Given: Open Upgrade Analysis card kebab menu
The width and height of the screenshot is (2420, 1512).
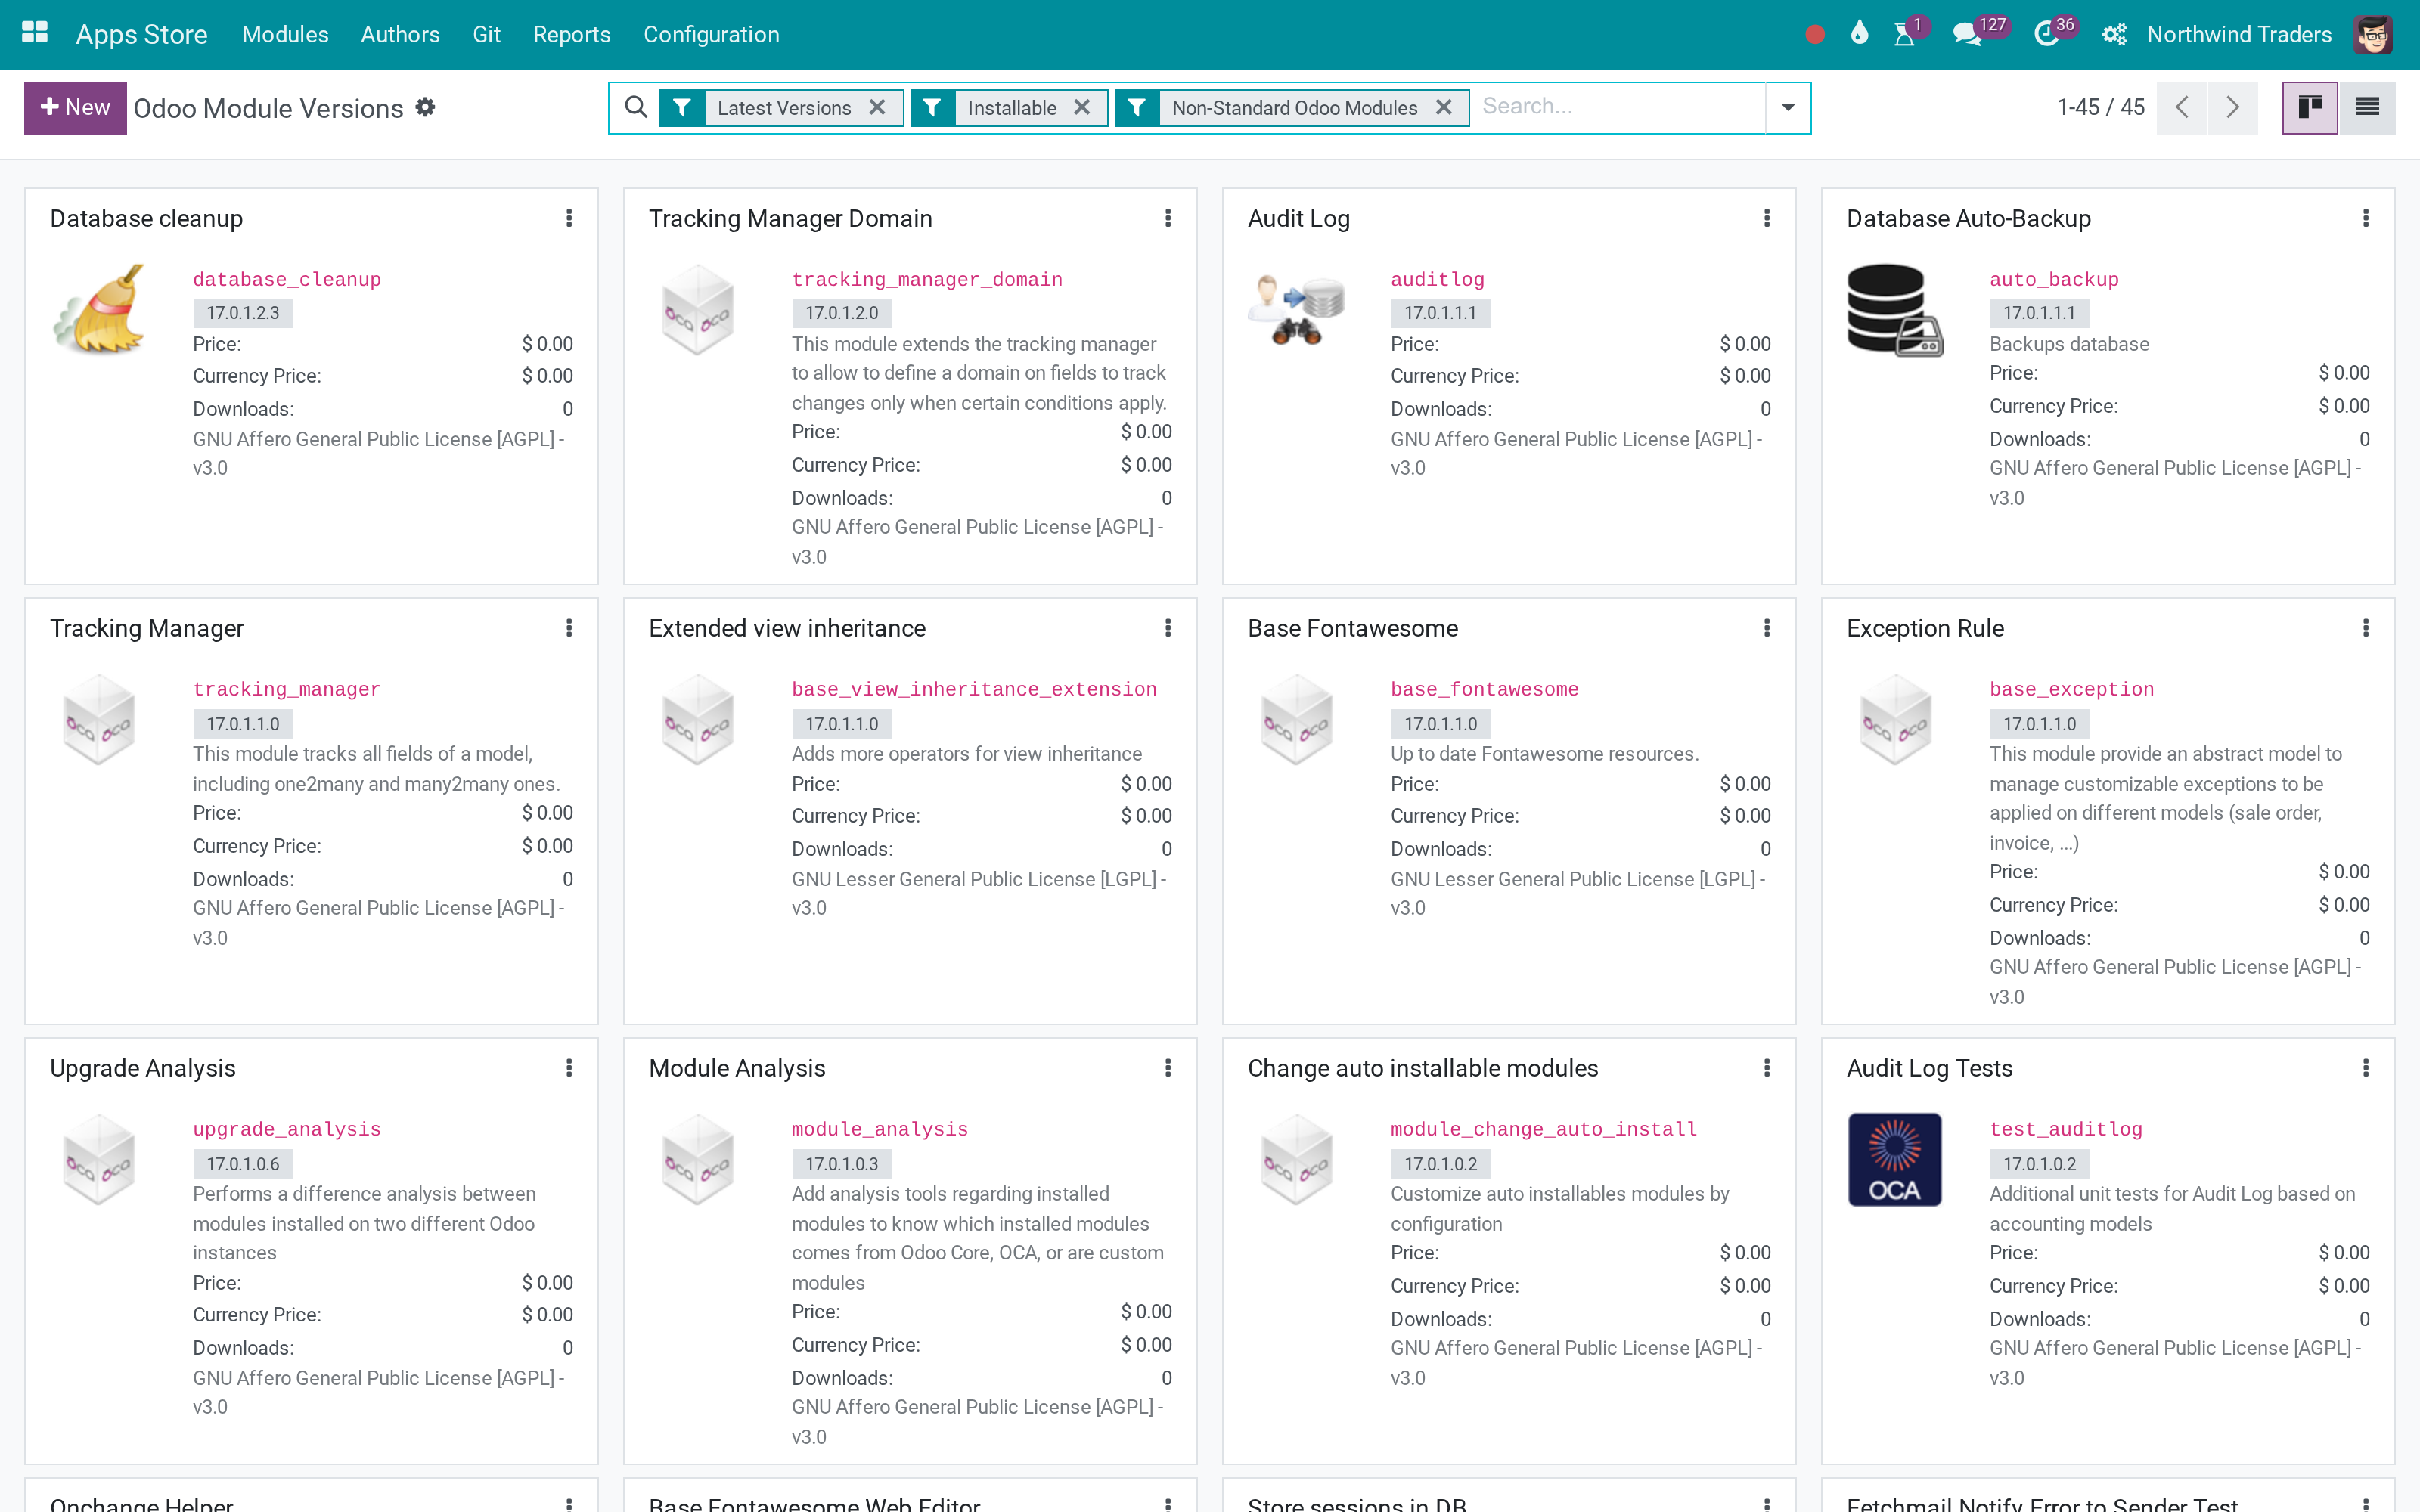Looking at the screenshot, I should 569,1068.
